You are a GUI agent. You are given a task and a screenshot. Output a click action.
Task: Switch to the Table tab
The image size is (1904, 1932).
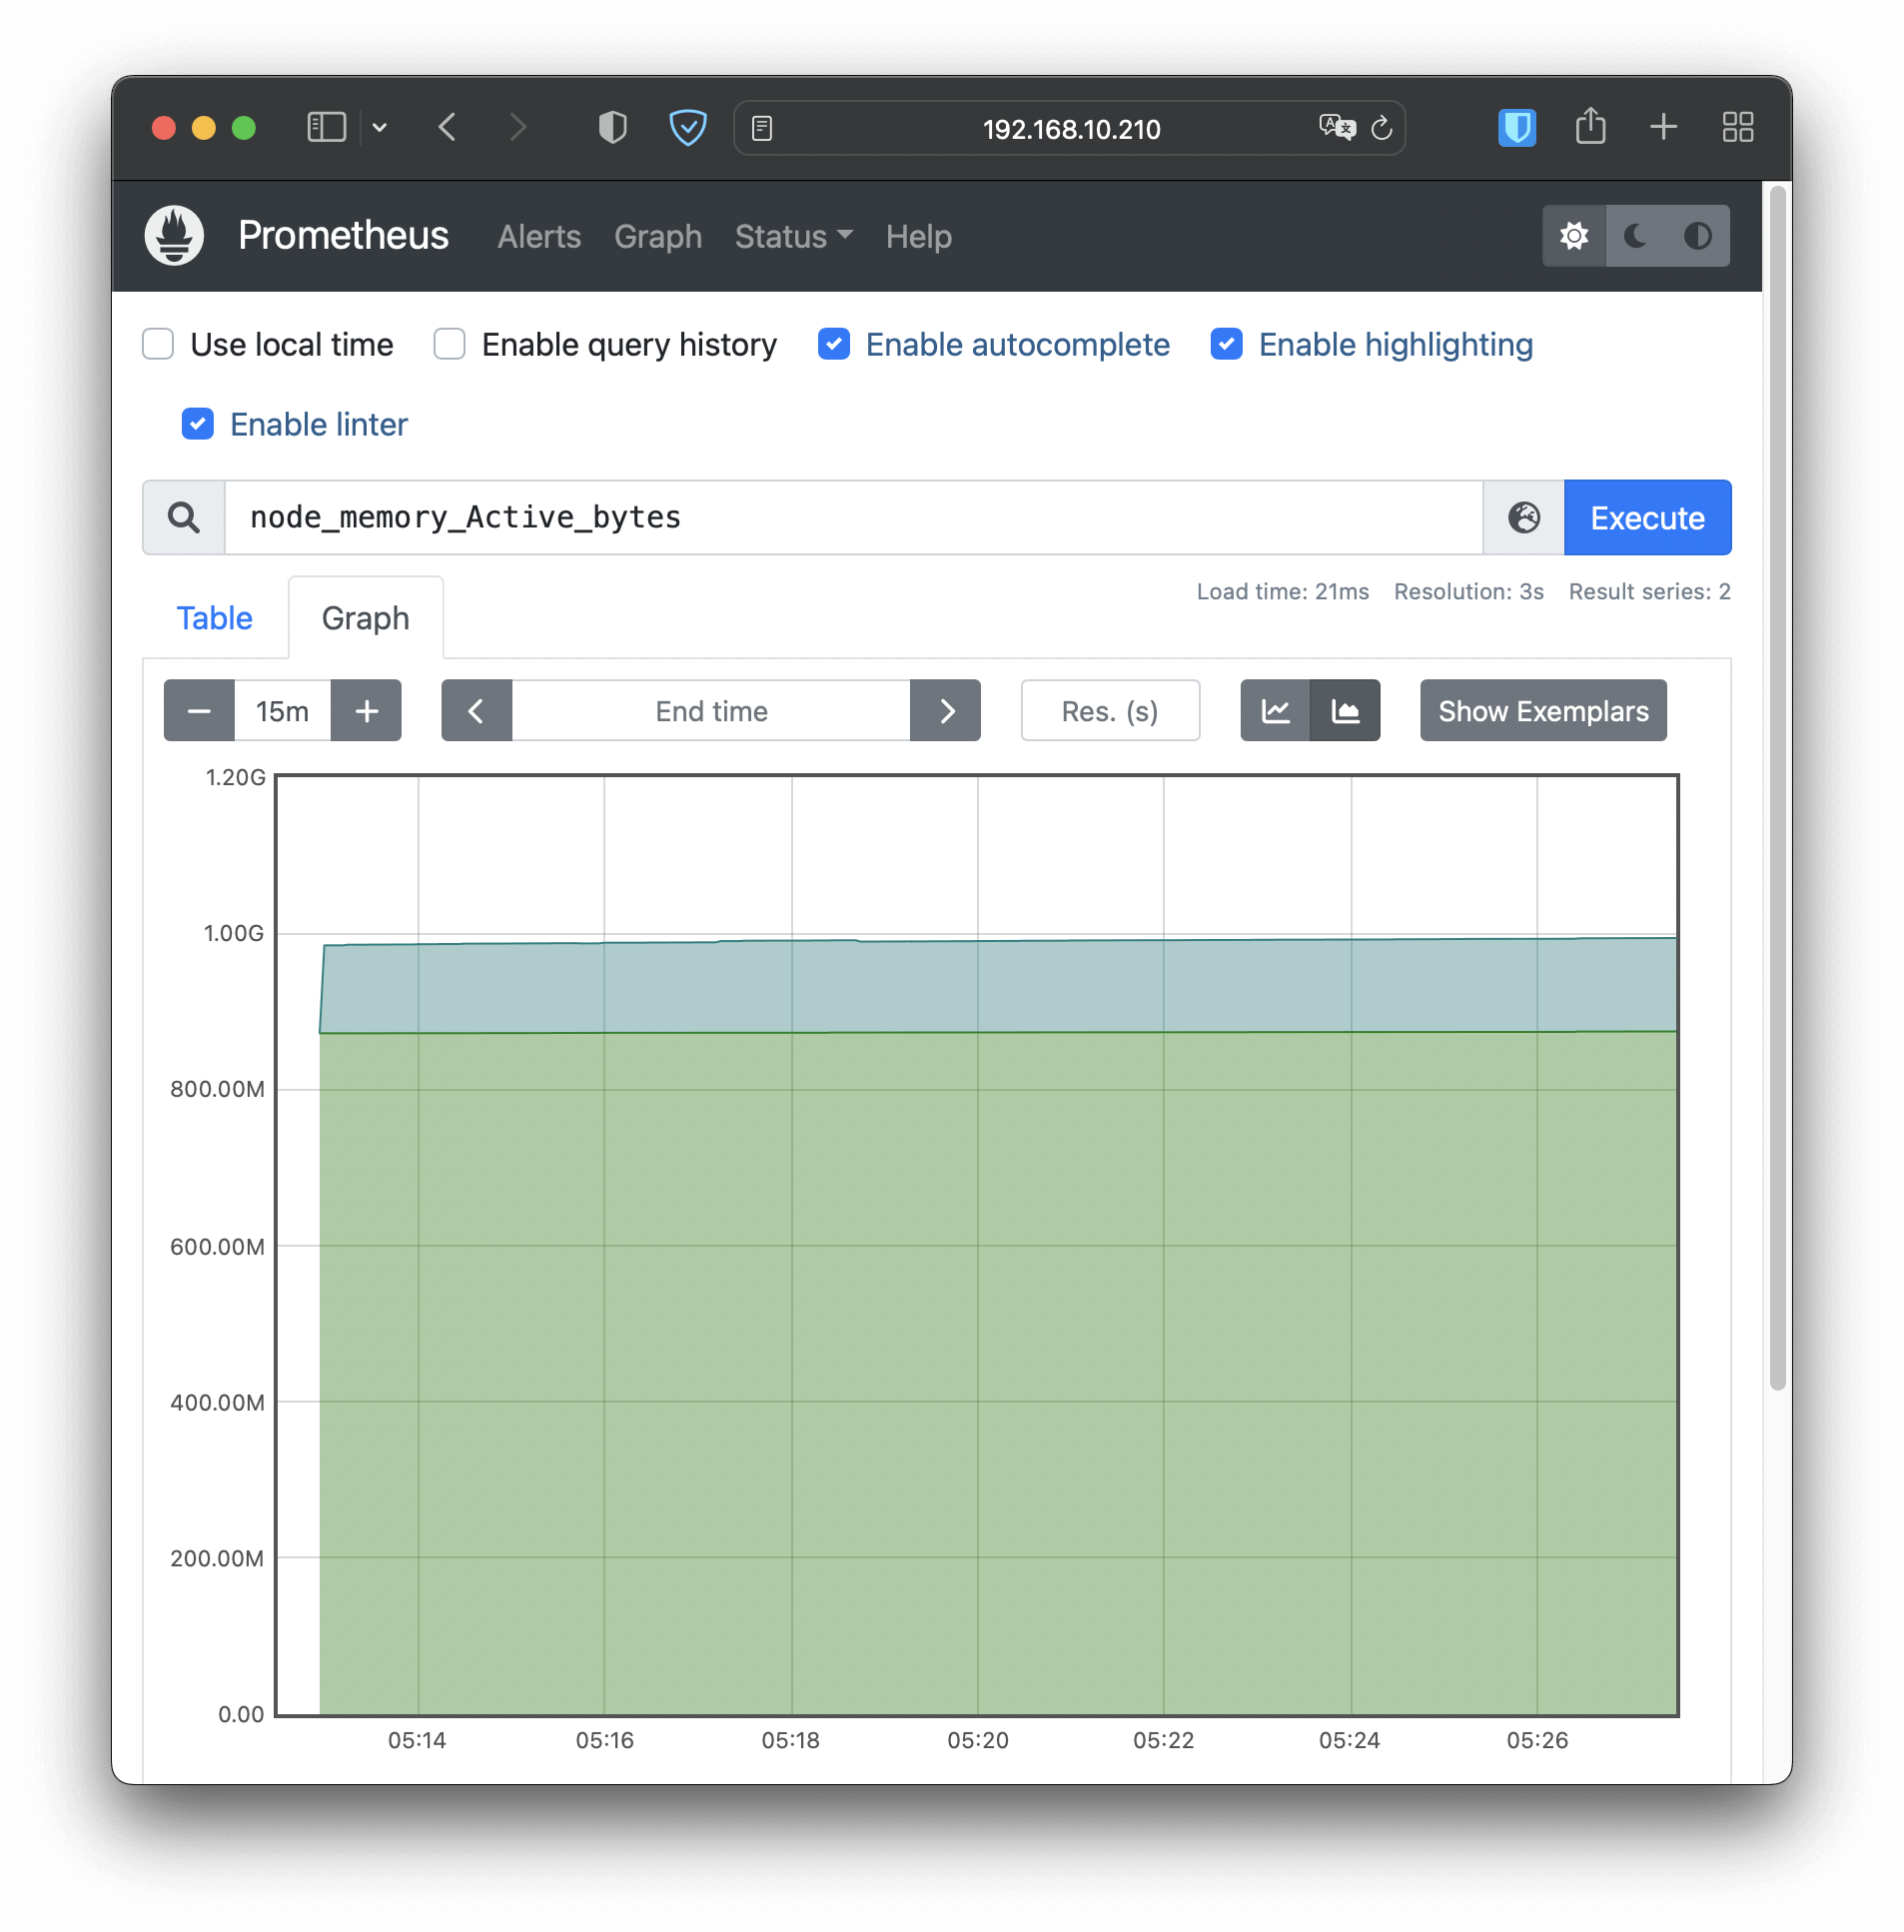click(214, 618)
